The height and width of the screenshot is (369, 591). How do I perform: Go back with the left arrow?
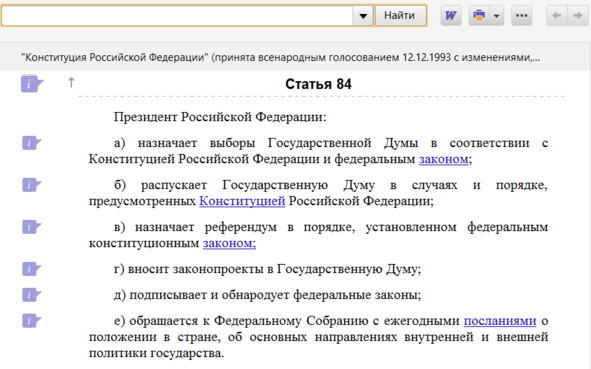(556, 15)
